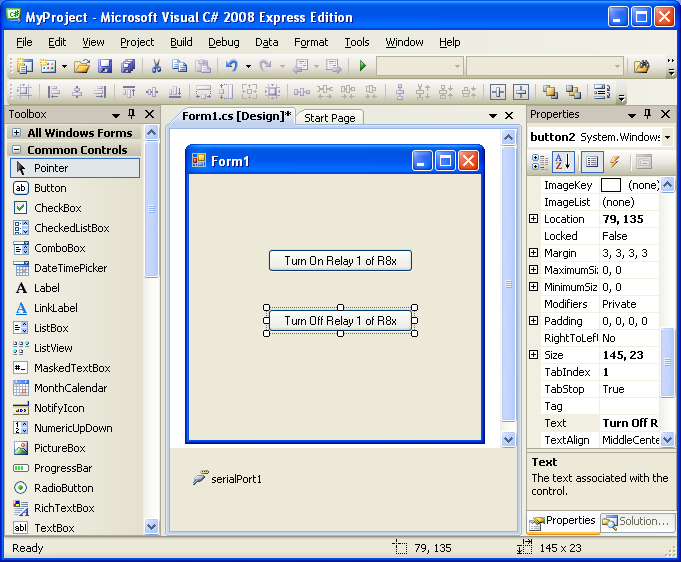Screen dimensions: 681x562
Task: Show Events with the lightning bolt icon
Action: (614, 162)
